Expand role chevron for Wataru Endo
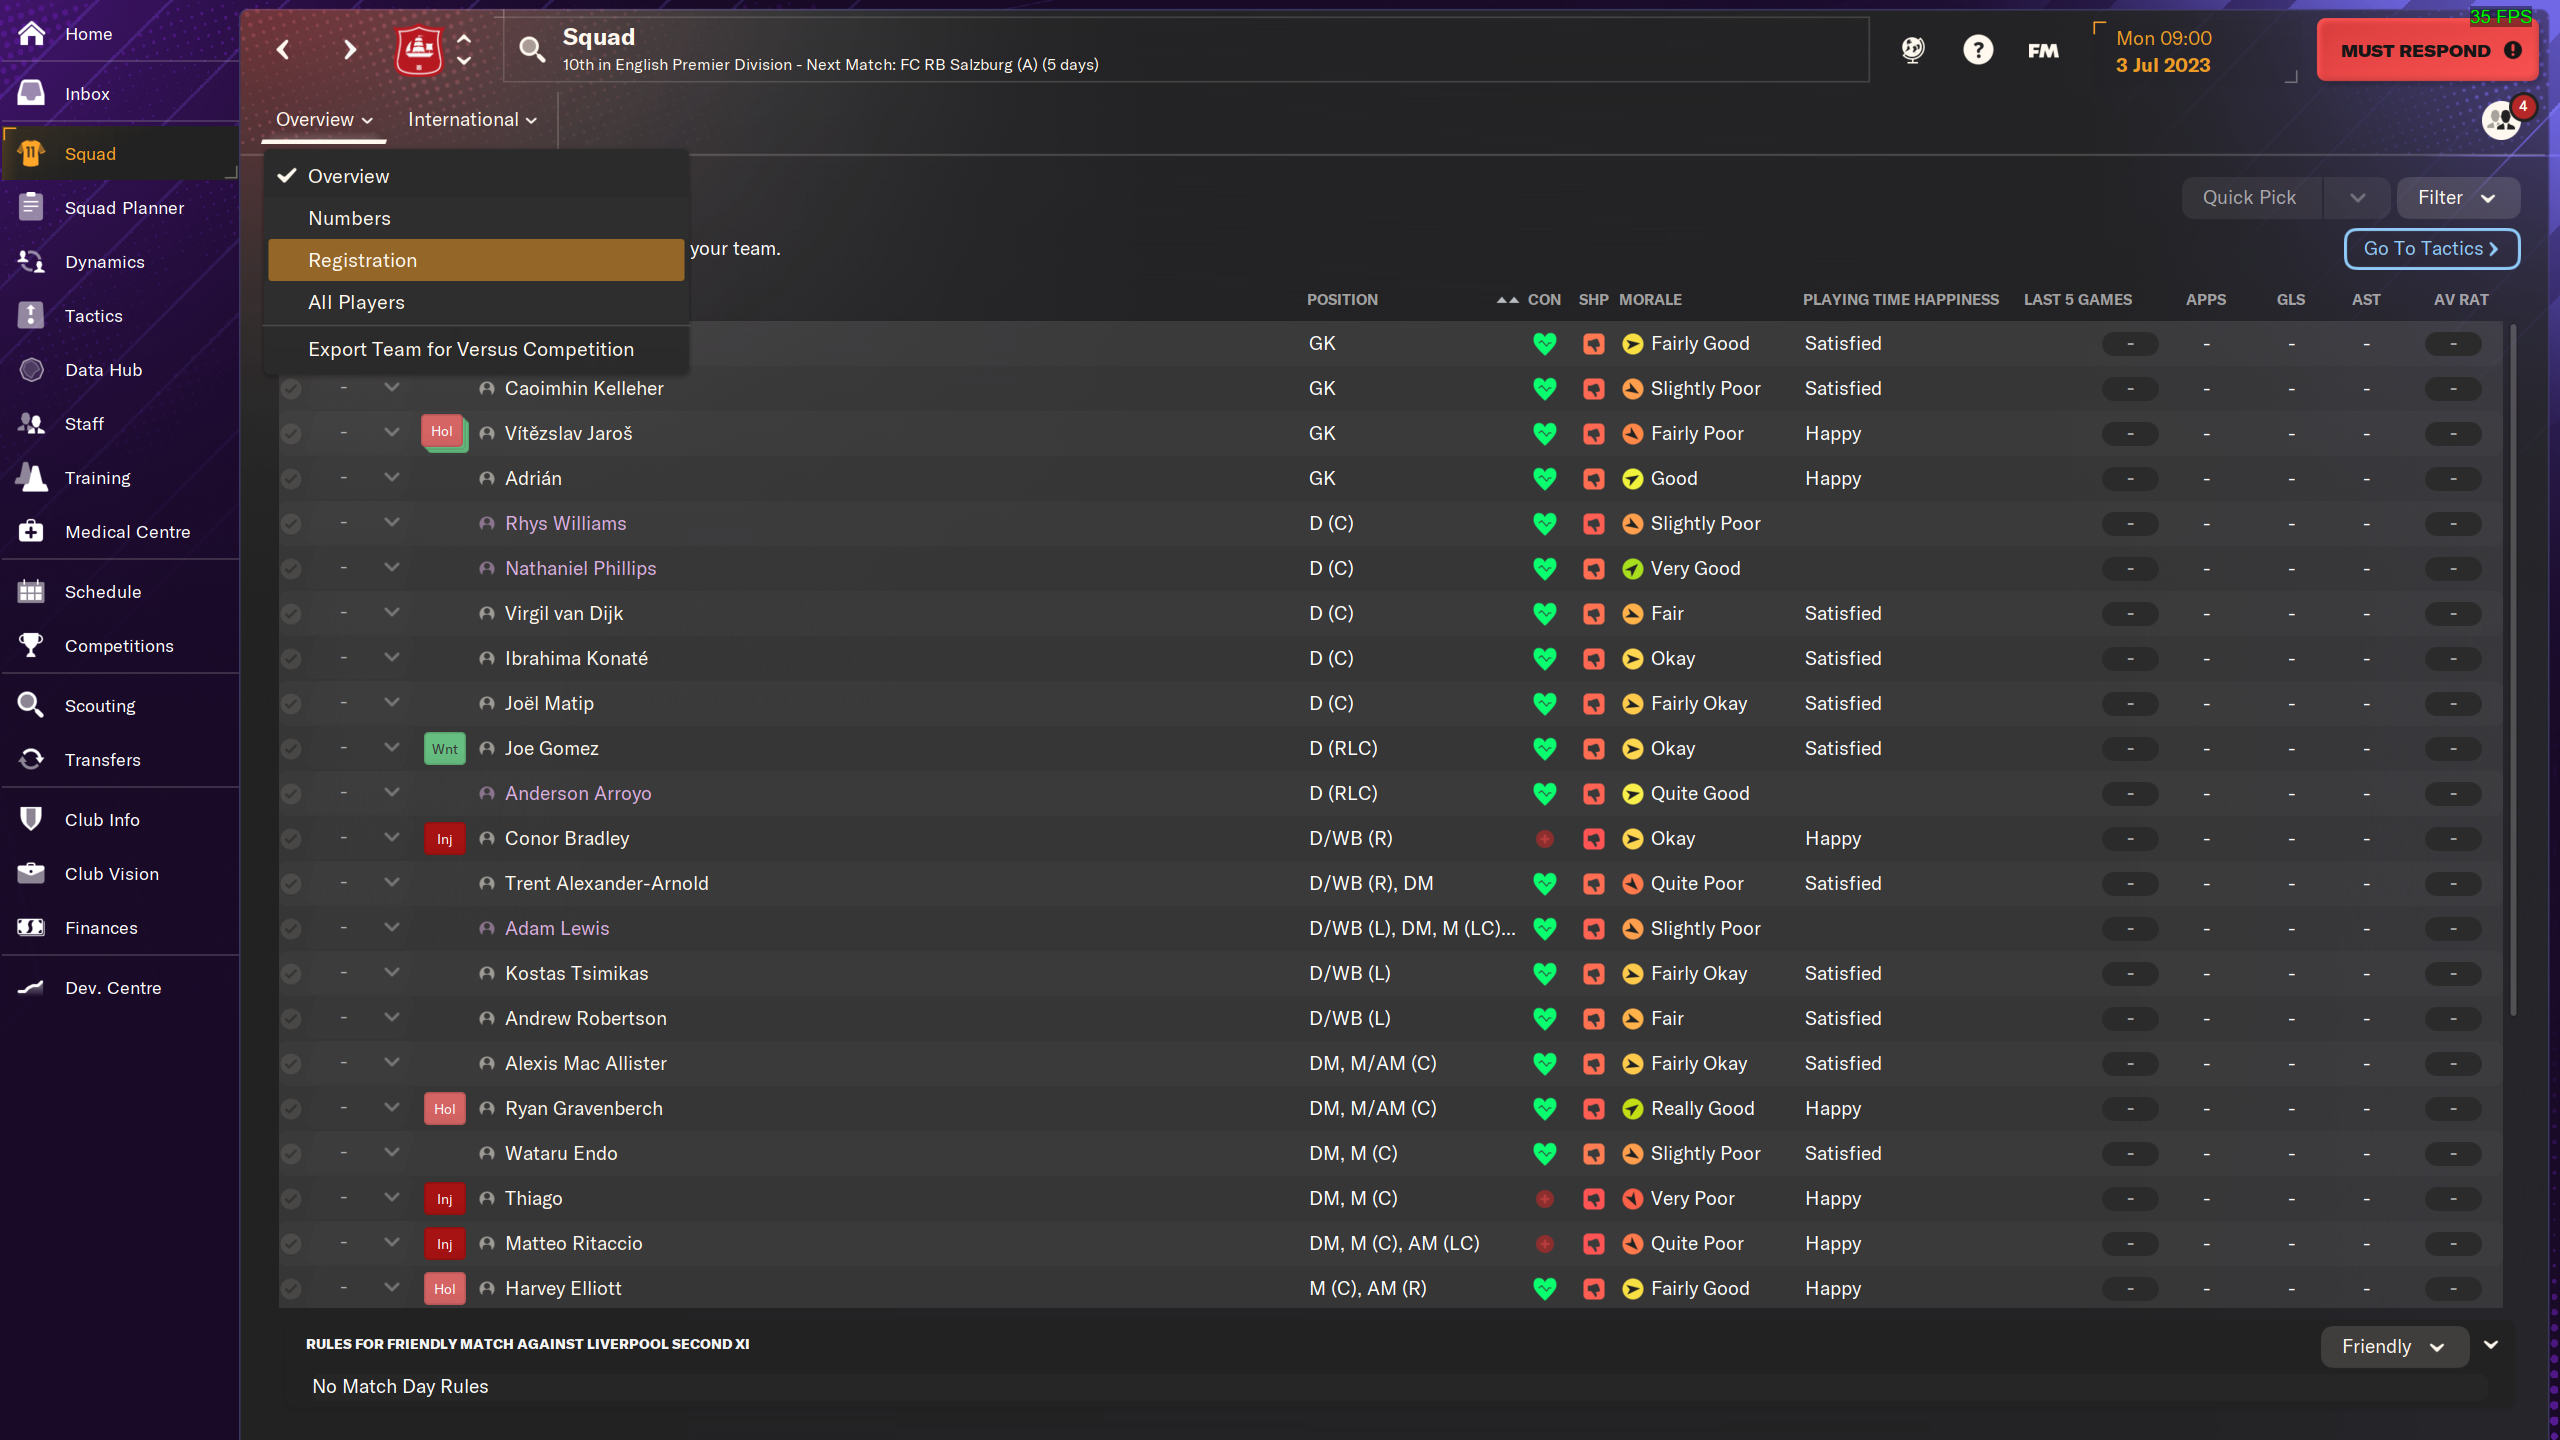 pyautogui.click(x=392, y=1152)
